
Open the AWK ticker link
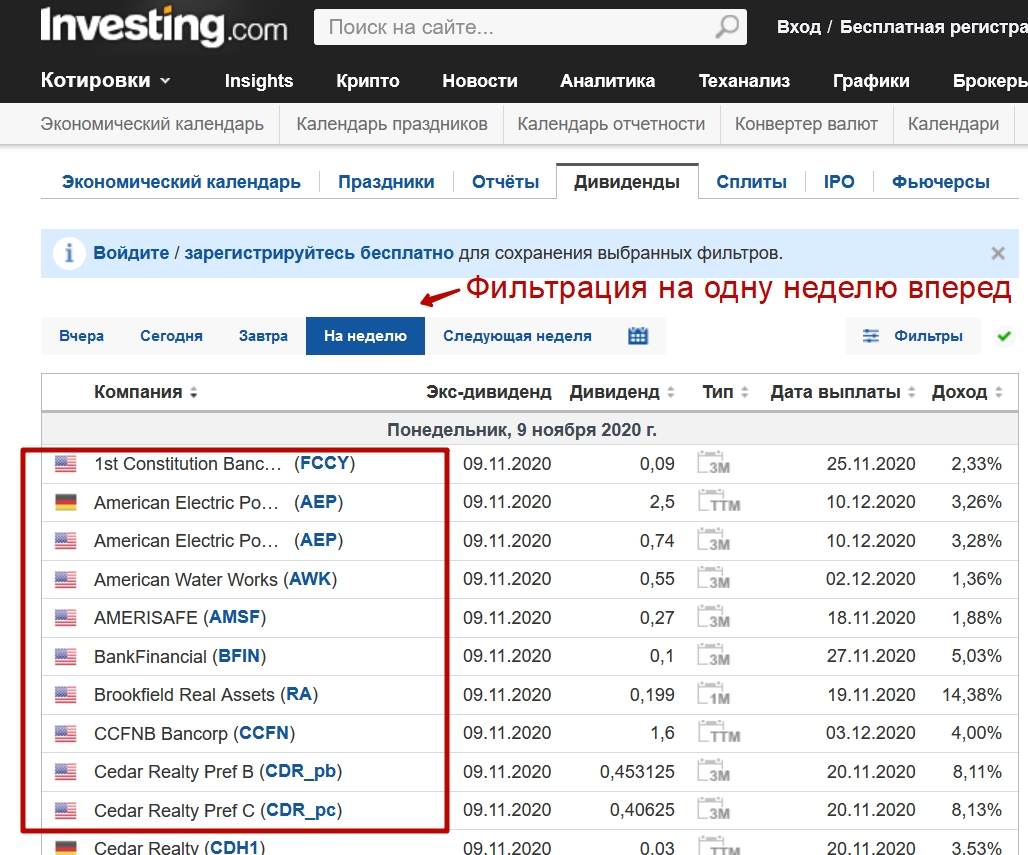312,579
